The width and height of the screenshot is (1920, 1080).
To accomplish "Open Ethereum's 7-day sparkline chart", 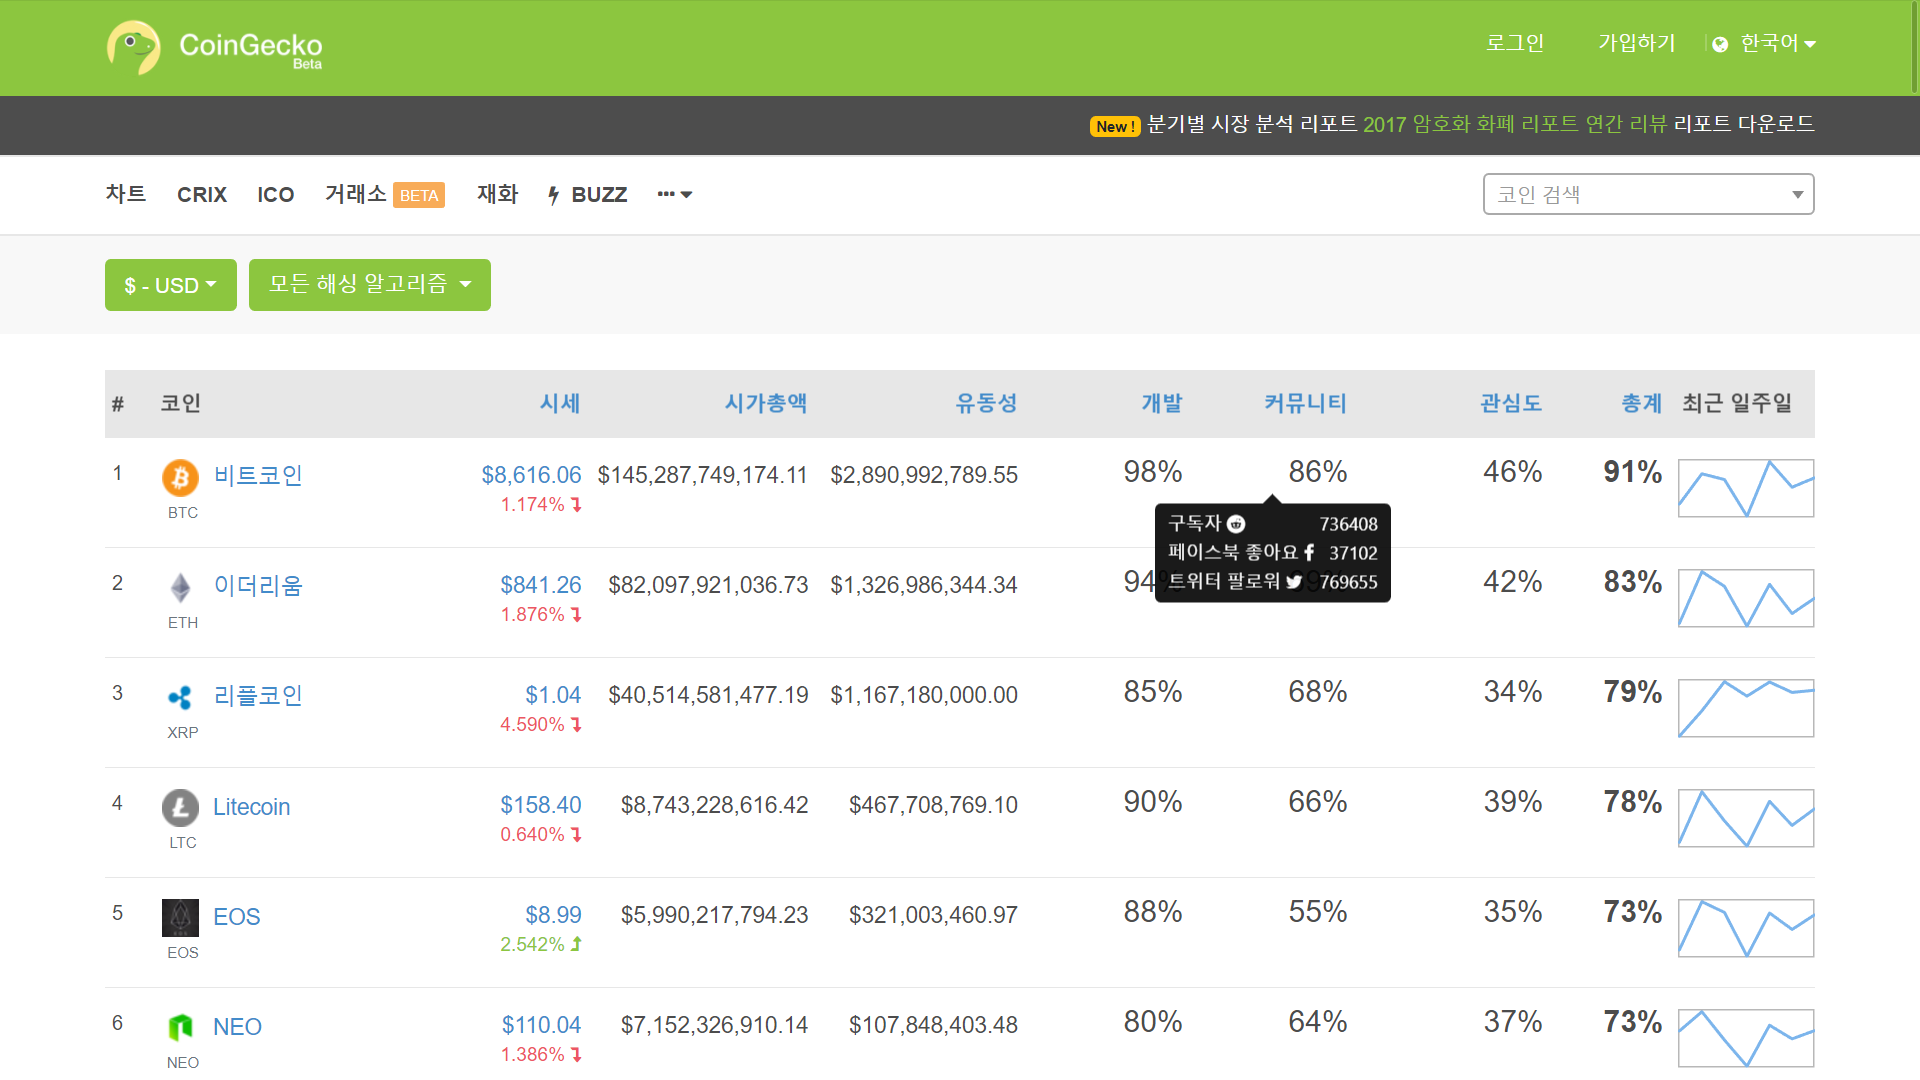I will pos(1746,598).
